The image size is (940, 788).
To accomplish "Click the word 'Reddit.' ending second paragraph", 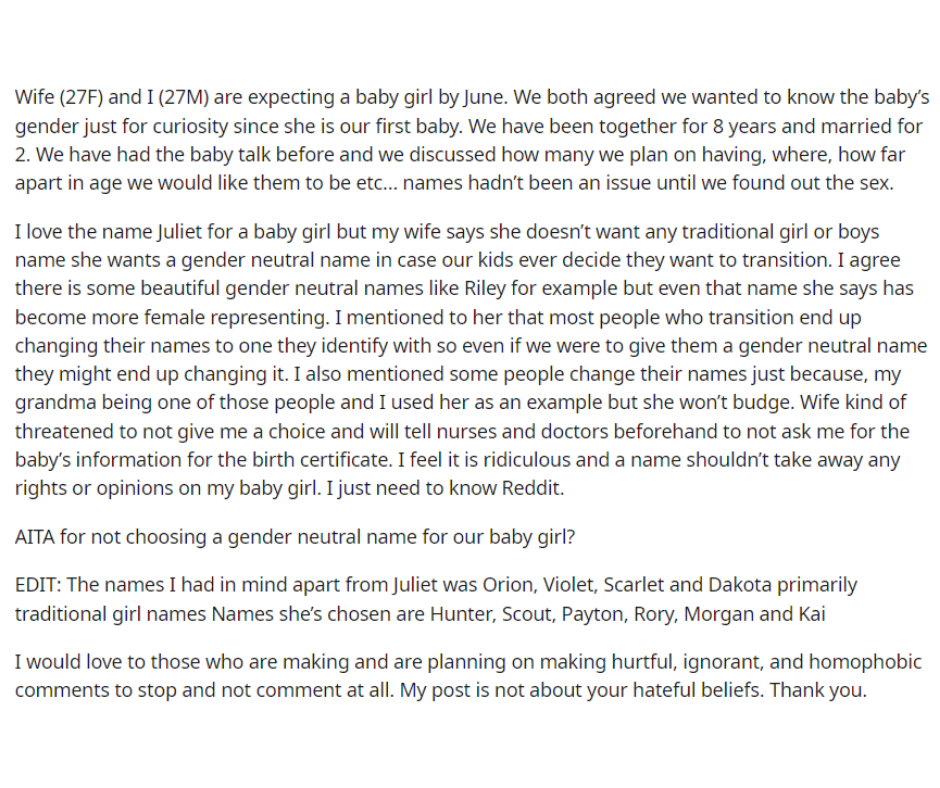I will pyautogui.click(x=533, y=488).
